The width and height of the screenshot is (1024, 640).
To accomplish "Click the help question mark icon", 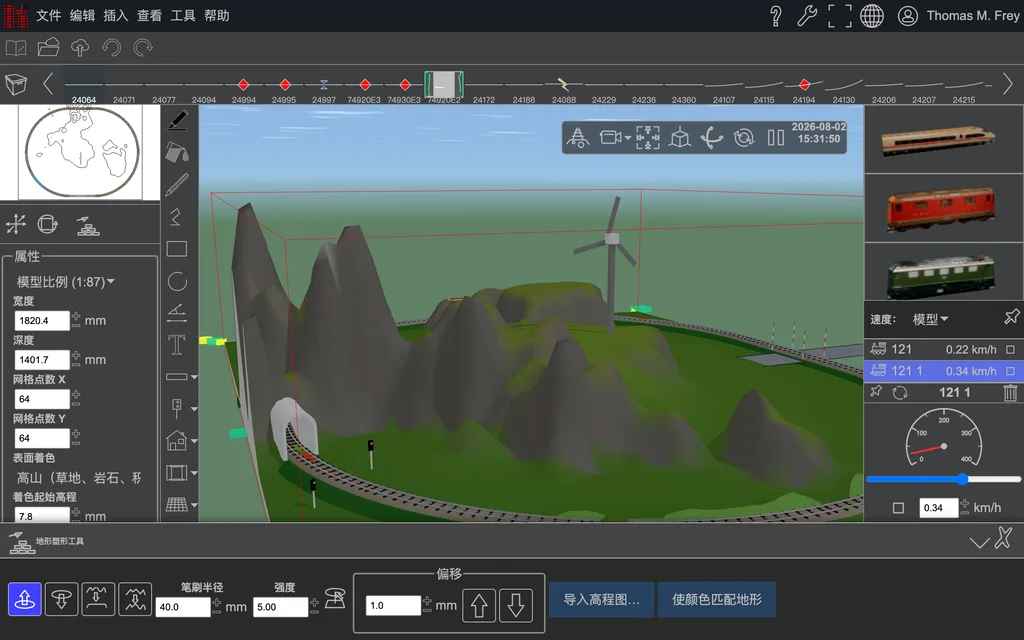I will coord(776,16).
